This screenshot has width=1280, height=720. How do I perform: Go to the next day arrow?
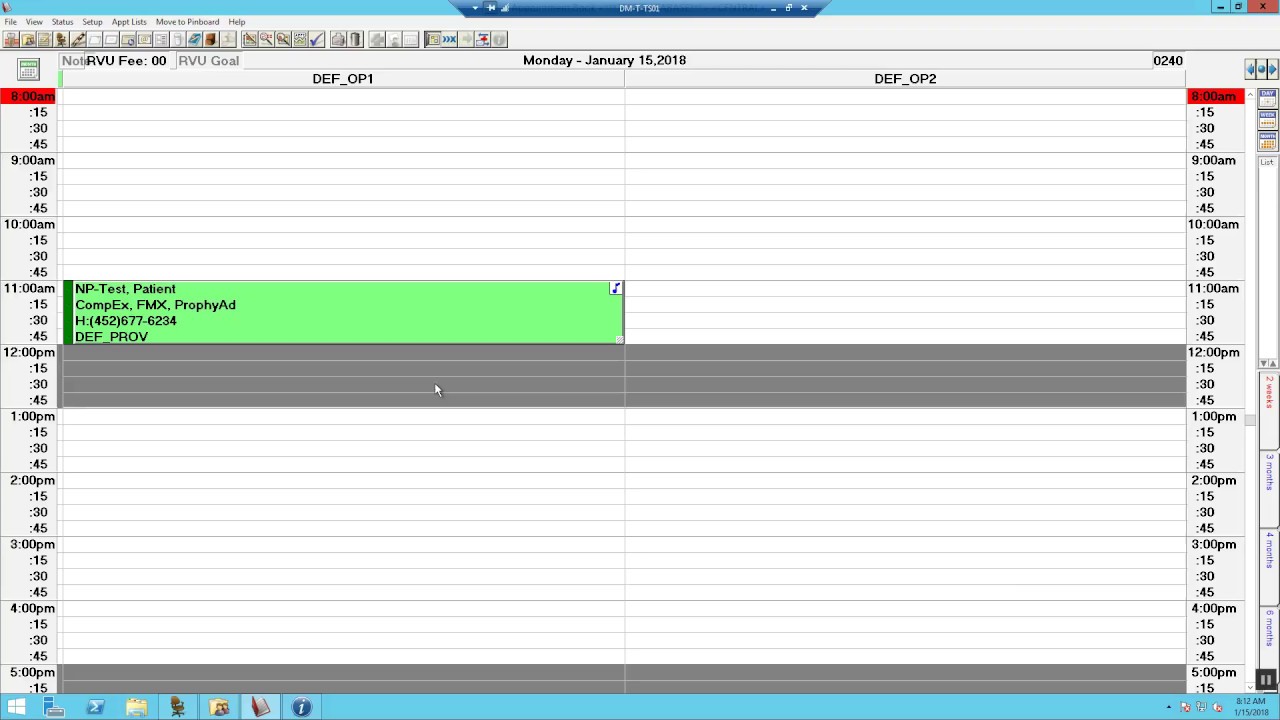point(1272,69)
